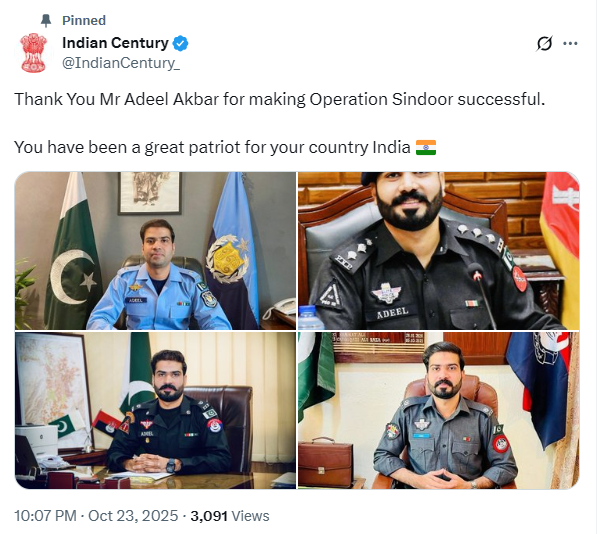Open the @IndianCentury_ handle link
Image resolution: width=600 pixels, height=534 pixels.
pos(121,63)
